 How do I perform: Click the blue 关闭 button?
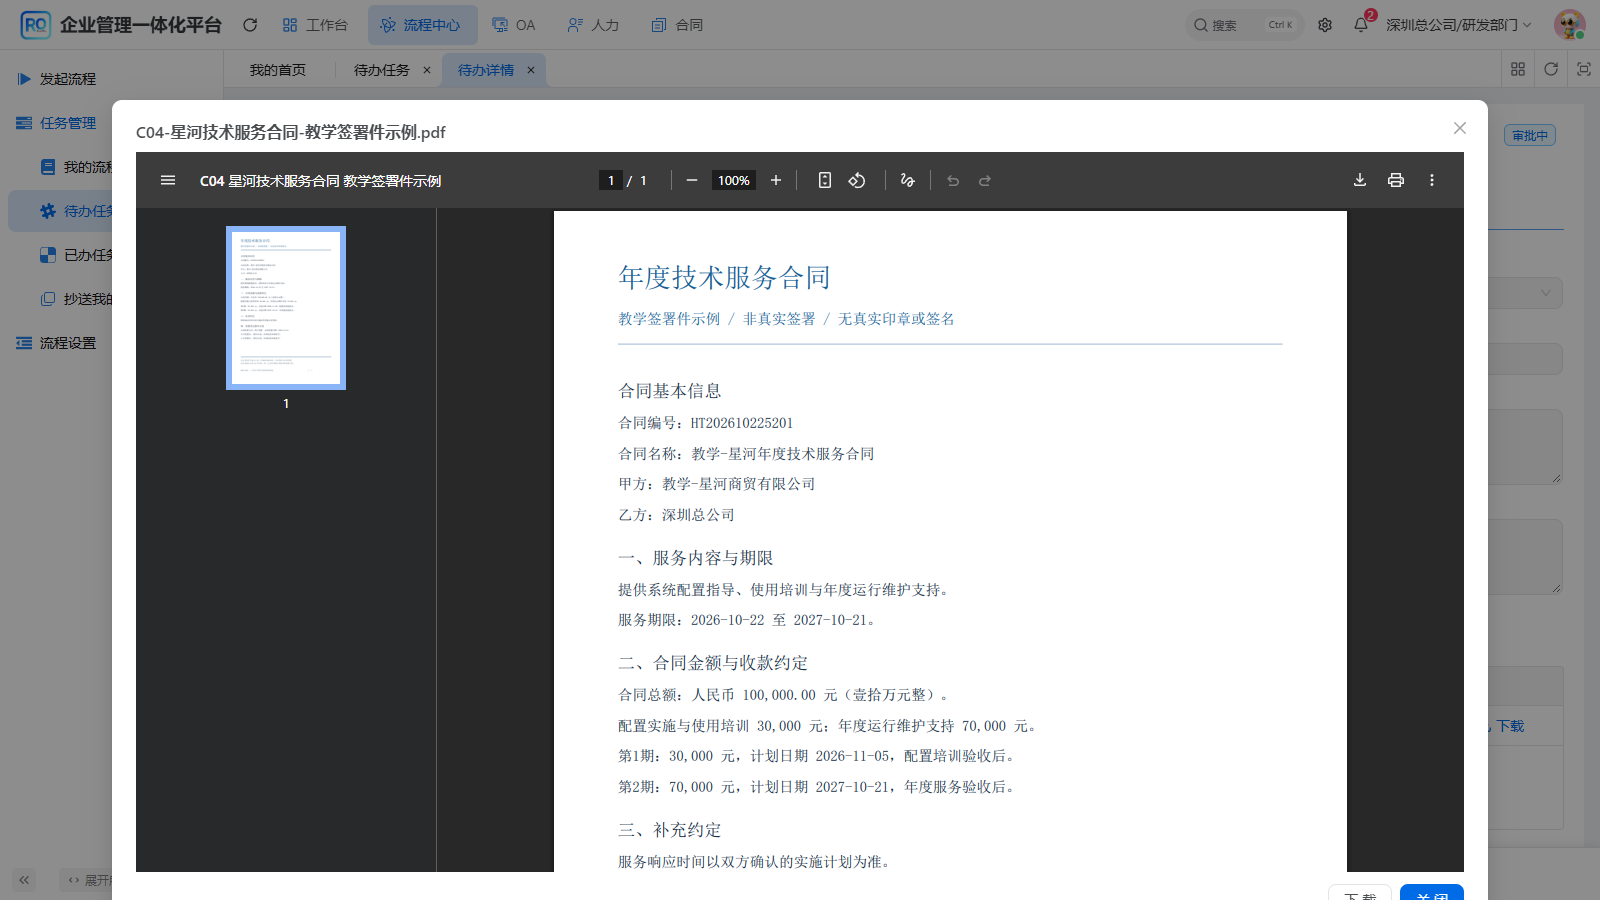point(1432,894)
